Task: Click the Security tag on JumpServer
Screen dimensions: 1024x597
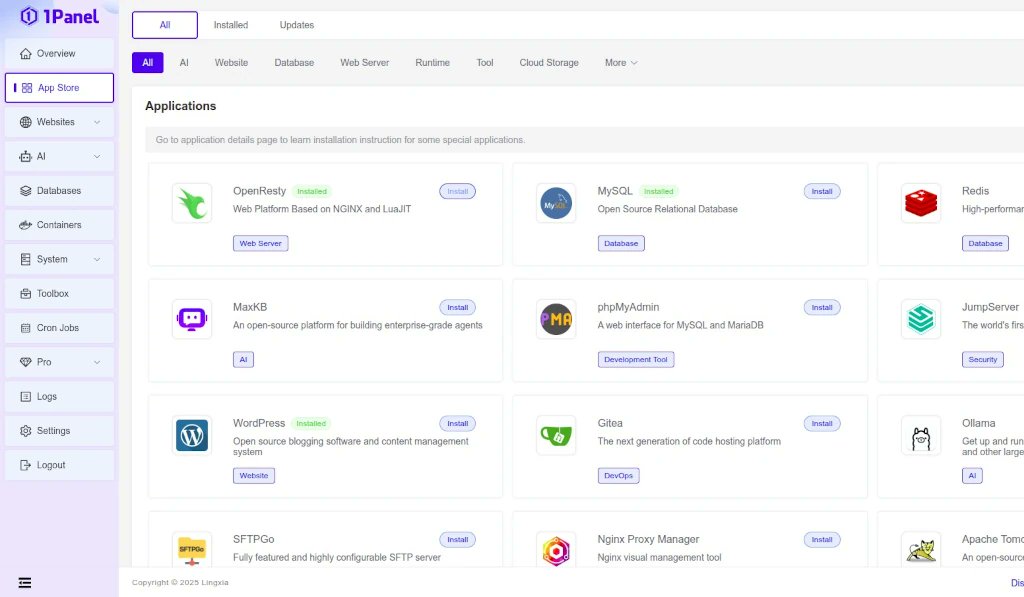Action: 982,360
